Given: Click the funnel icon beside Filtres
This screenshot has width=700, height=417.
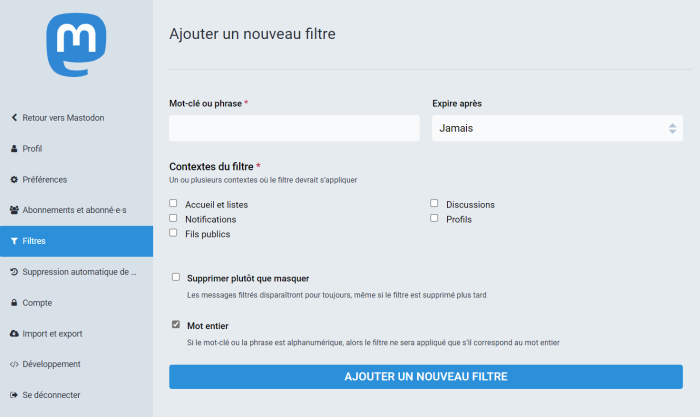Looking at the screenshot, I should pyautogui.click(x=14, y=241).
